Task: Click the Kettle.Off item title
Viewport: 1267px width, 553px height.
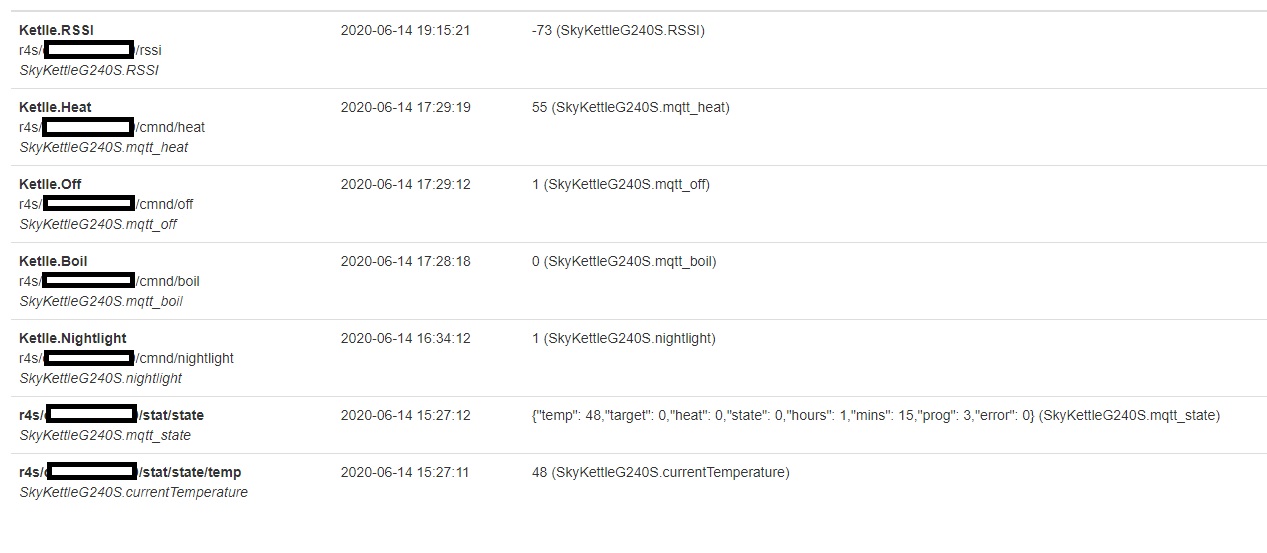Action: 50,184
